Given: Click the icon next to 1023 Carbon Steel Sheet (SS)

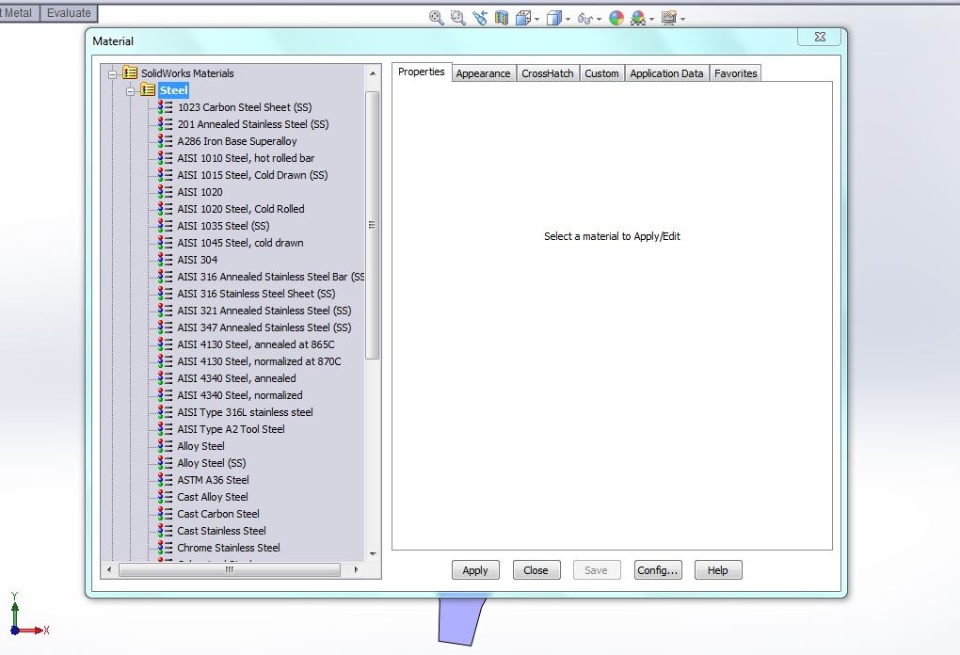Looking at the screenshot, I should [x=165, y=107].
